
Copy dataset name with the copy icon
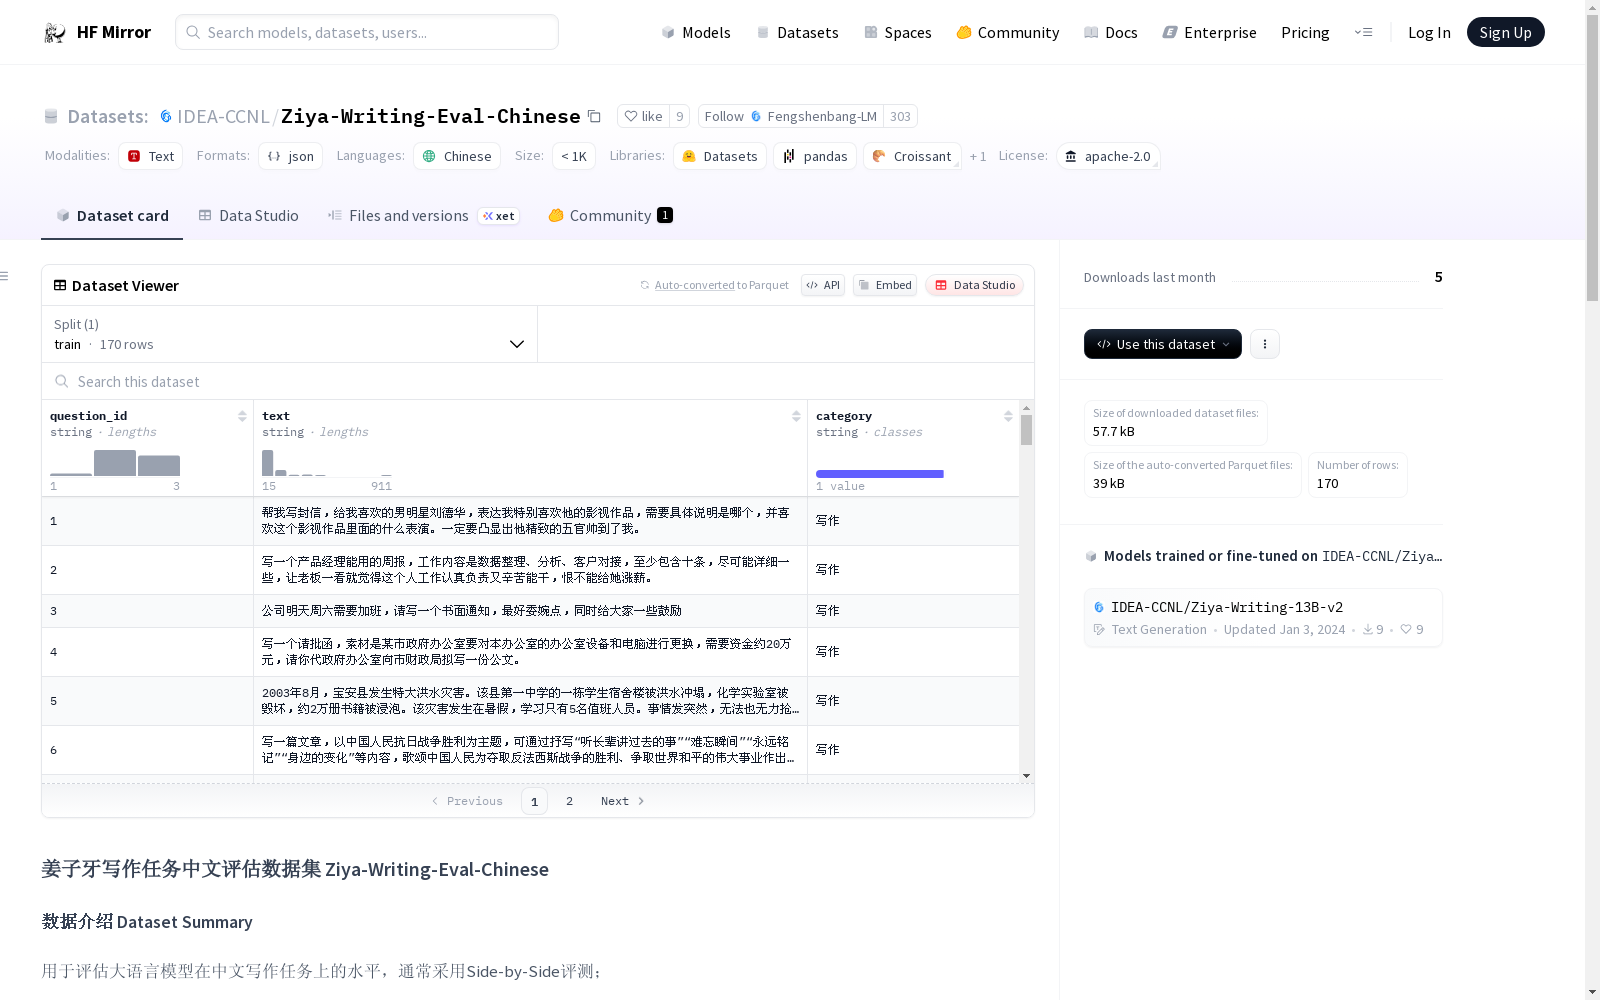click(594, 116)
